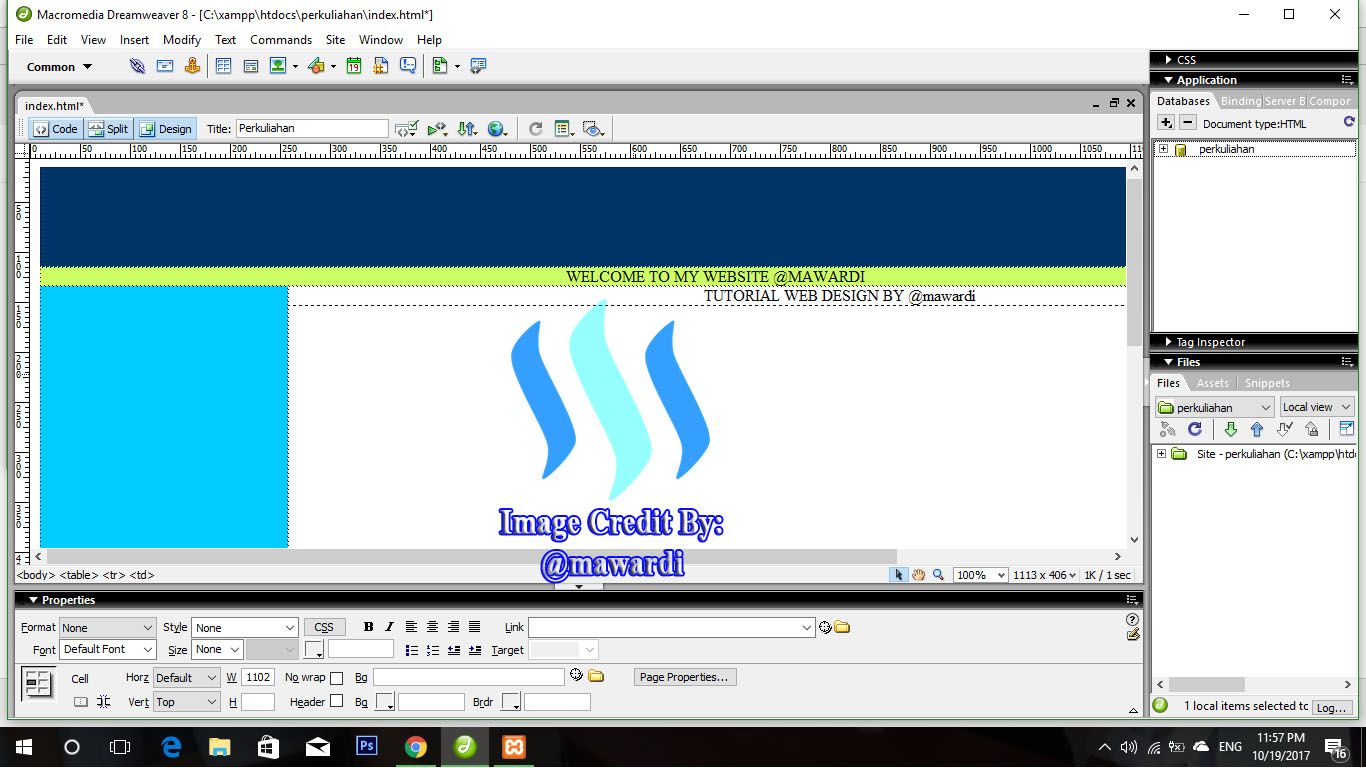Align text center in Properties
This screenshot has height=768, width=1366.
click(432, 627)
